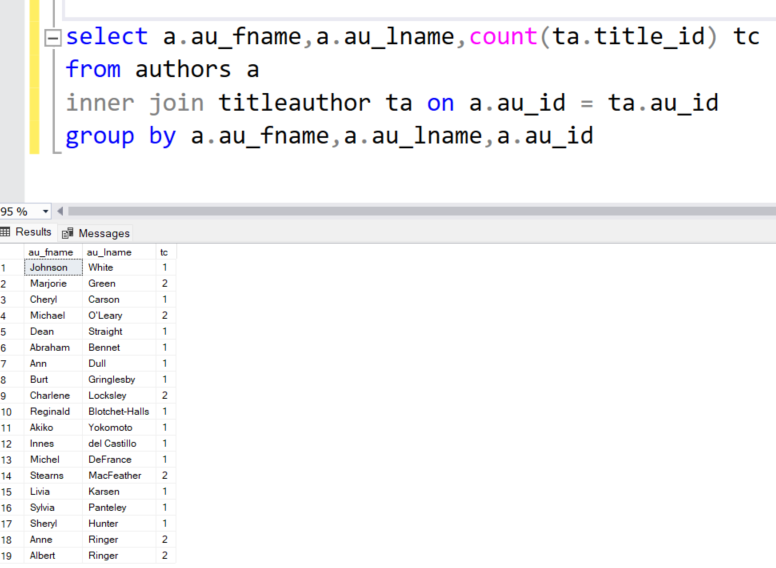Select the Stearns cell
Screen dimensions: 776x568
pos(53,475)
